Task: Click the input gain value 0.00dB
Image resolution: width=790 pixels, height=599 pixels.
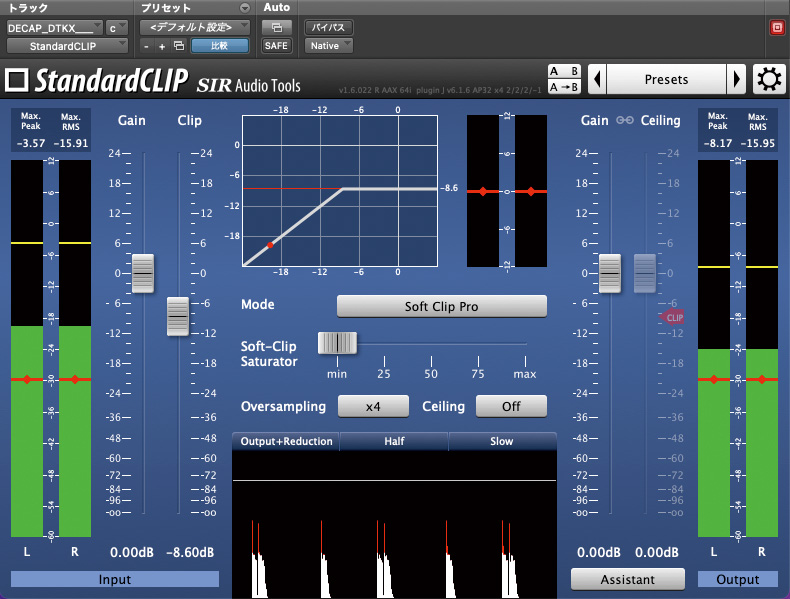Action: point(131,552)
